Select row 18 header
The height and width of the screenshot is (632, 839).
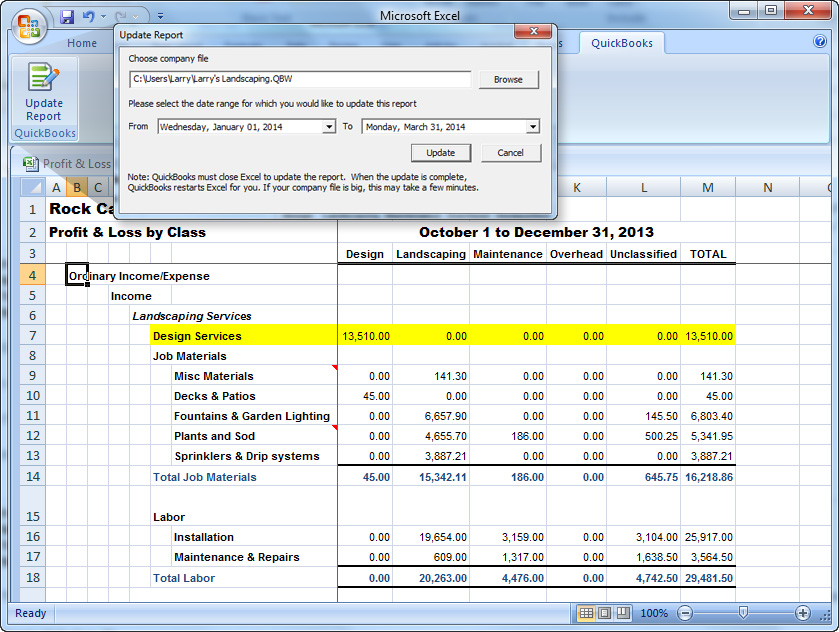click(x=33, y=578)
